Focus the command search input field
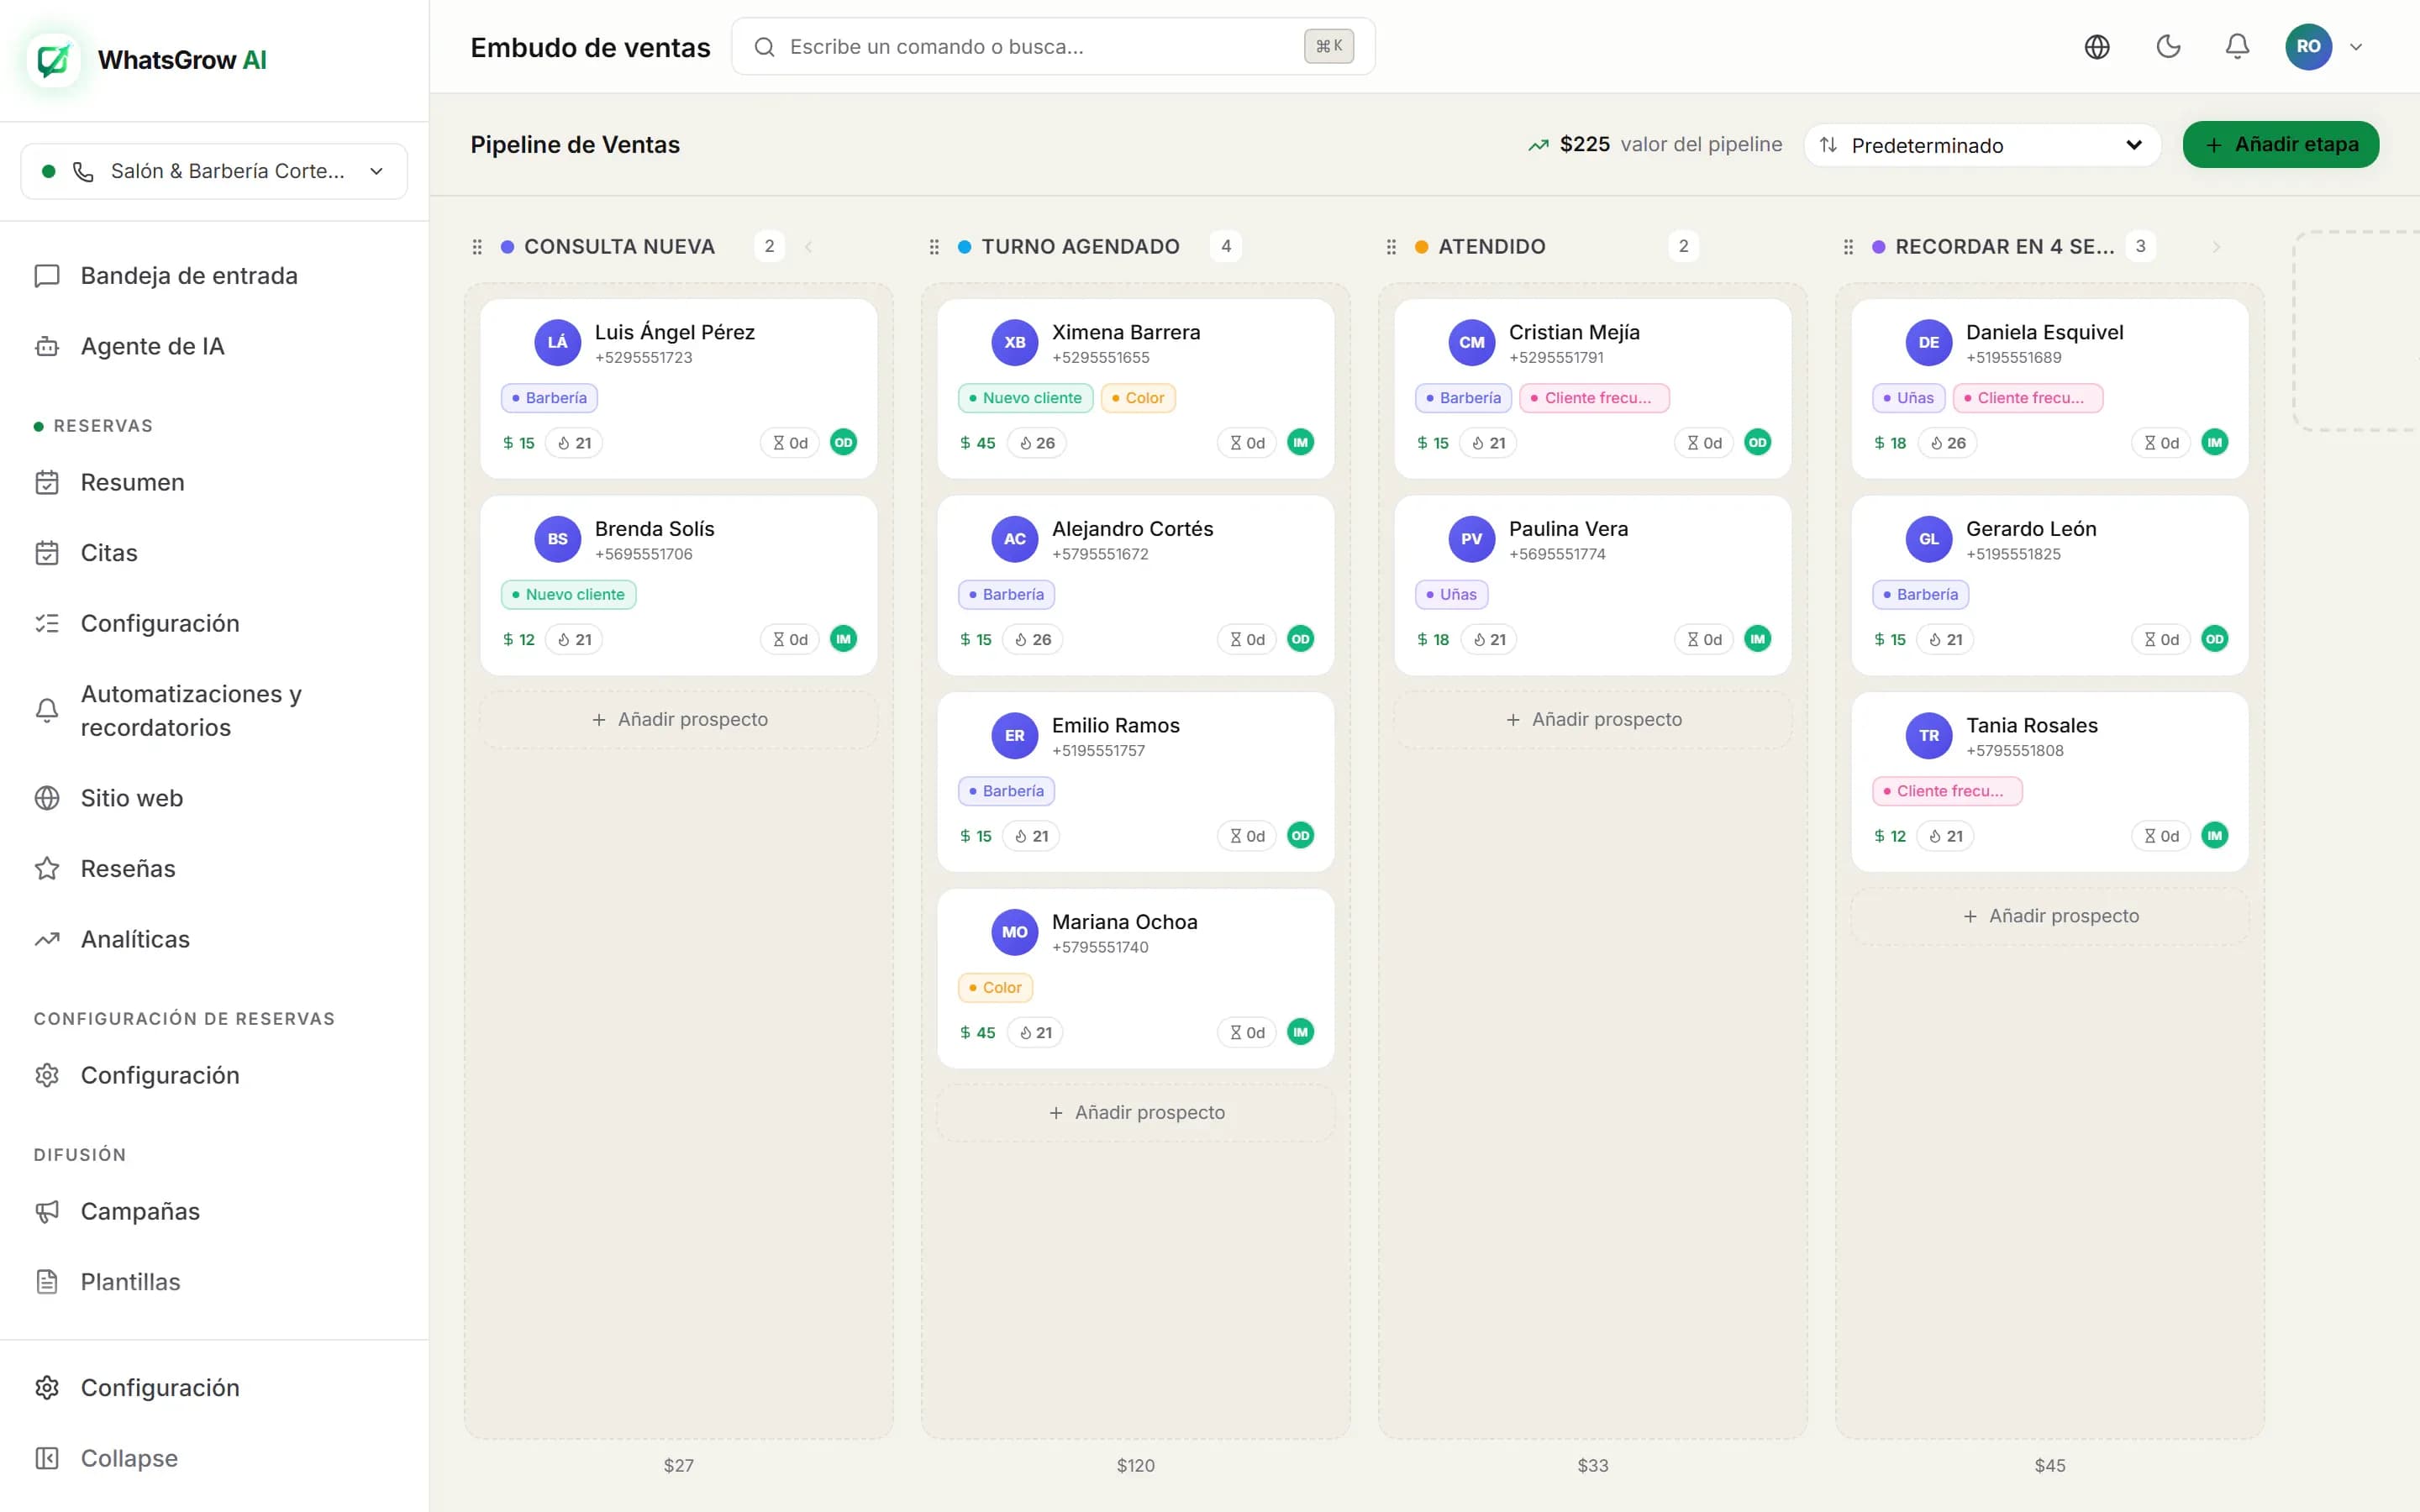The height and width of the screenshot is (1512, 2420). pyautogui.click(x=1053, y=47)
